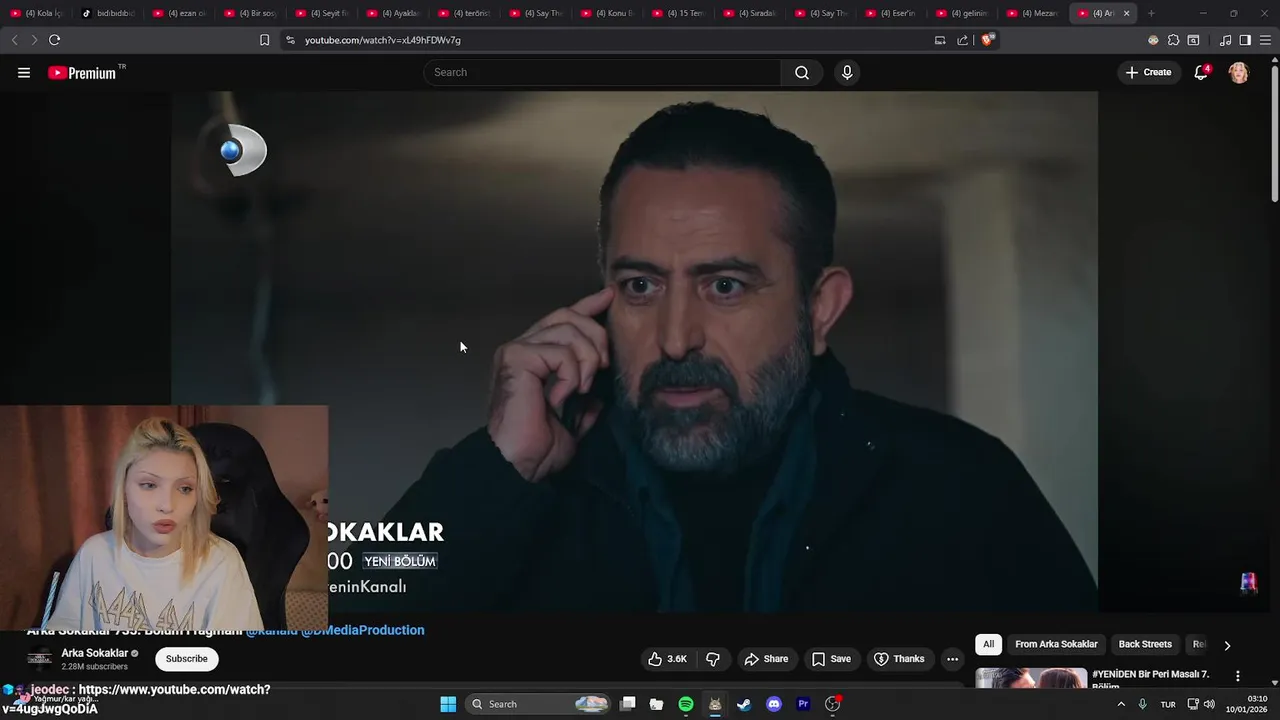Open the @DMediaProduction link in title
Viewport: 1280px width, 720px height.
(363, 630)
